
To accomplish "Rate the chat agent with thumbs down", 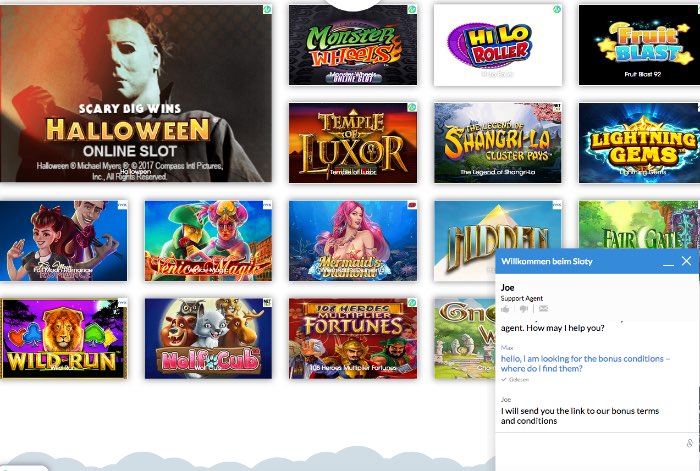I will coord(524,309).
